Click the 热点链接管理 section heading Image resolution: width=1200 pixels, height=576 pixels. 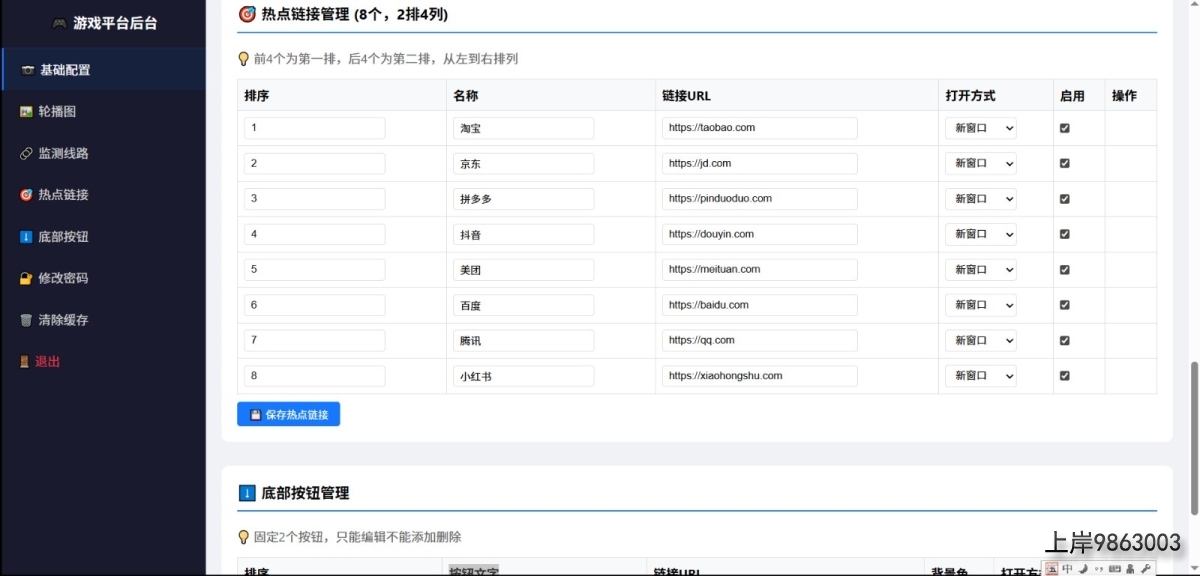[343, 14]
